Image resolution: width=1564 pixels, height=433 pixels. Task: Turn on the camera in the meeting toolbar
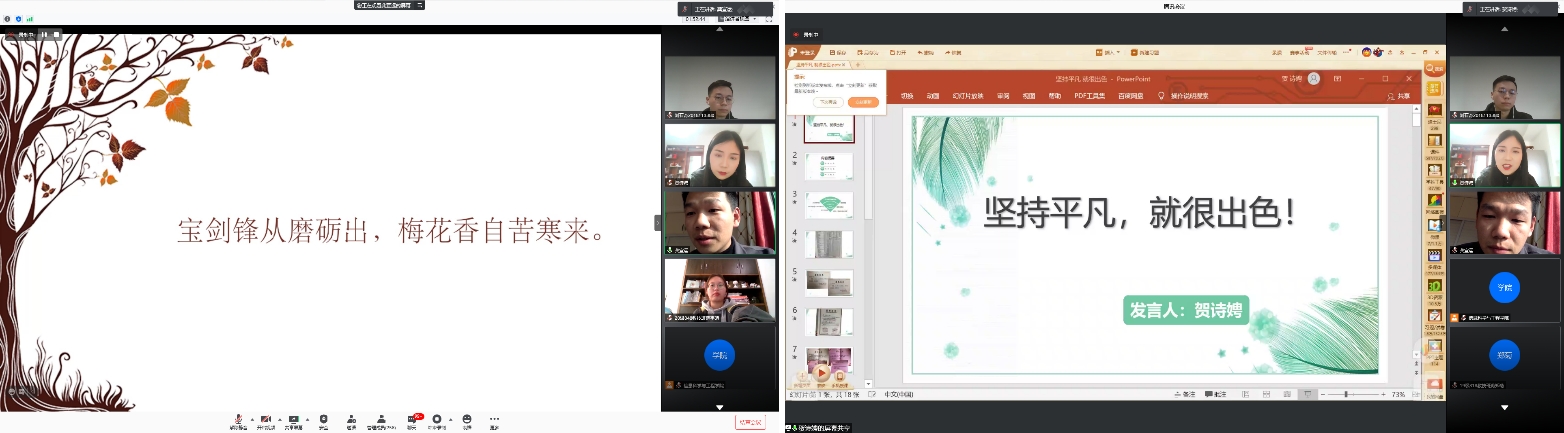266,420
